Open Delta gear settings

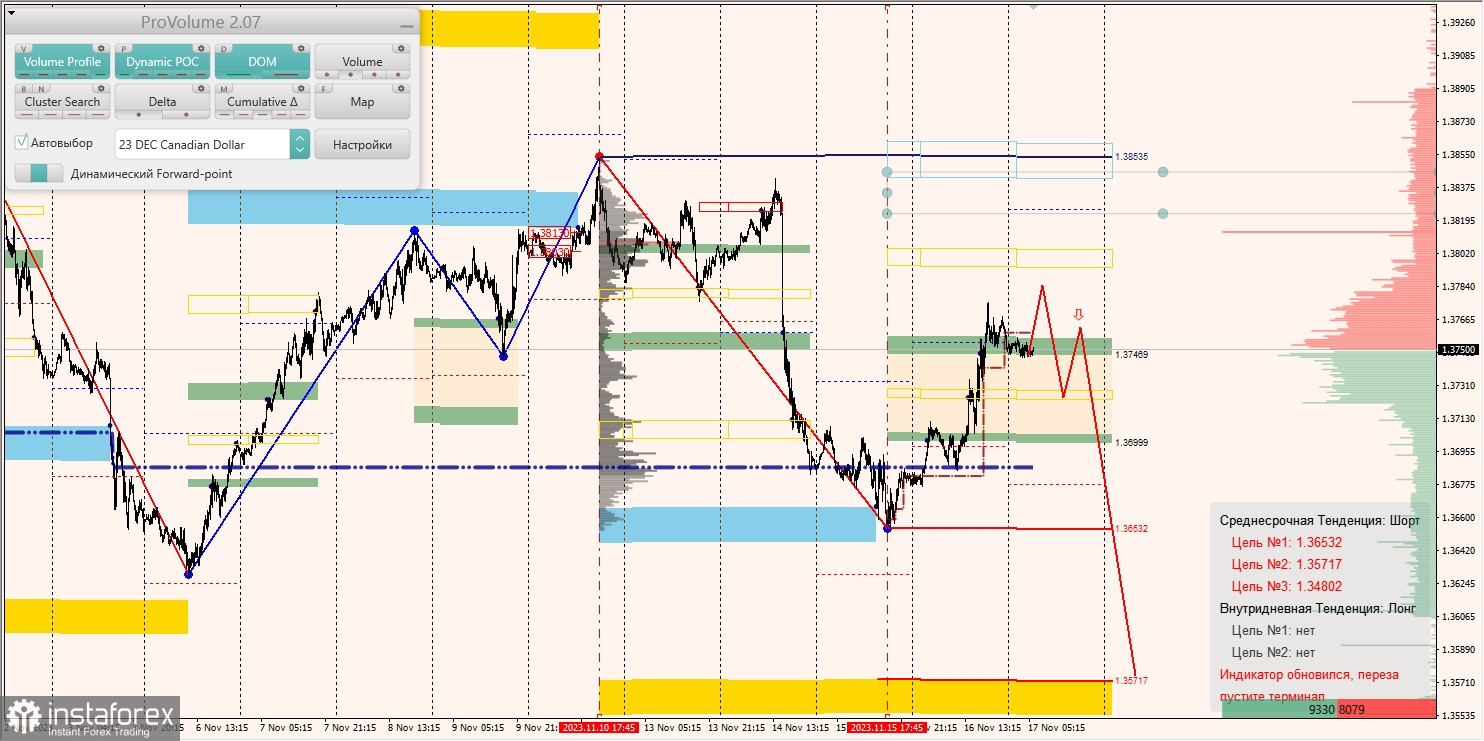tap(201, 89)
